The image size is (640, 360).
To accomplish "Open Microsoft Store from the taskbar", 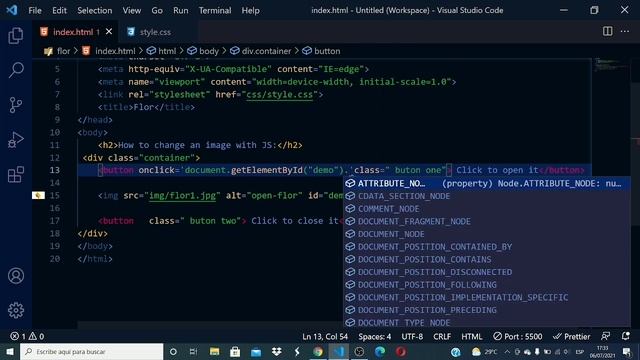I will (x=235, y=351).
